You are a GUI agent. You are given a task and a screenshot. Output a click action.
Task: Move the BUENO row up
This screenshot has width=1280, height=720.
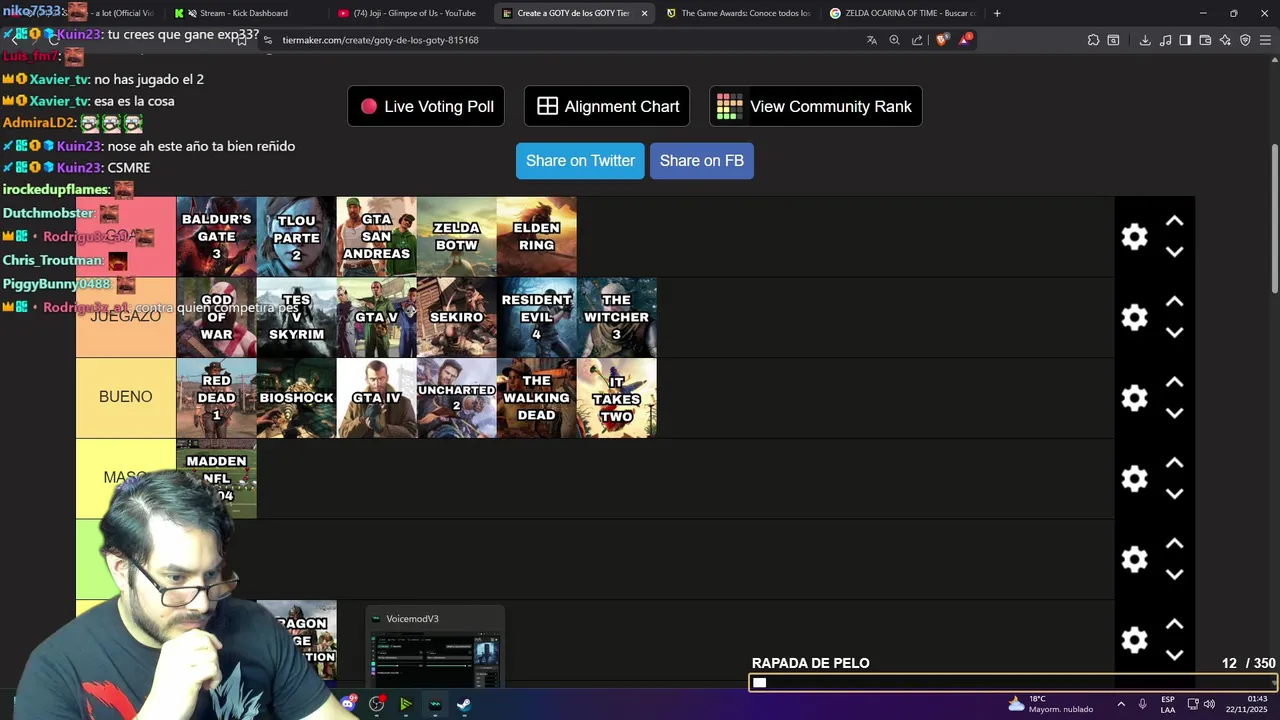(1175, 383)
